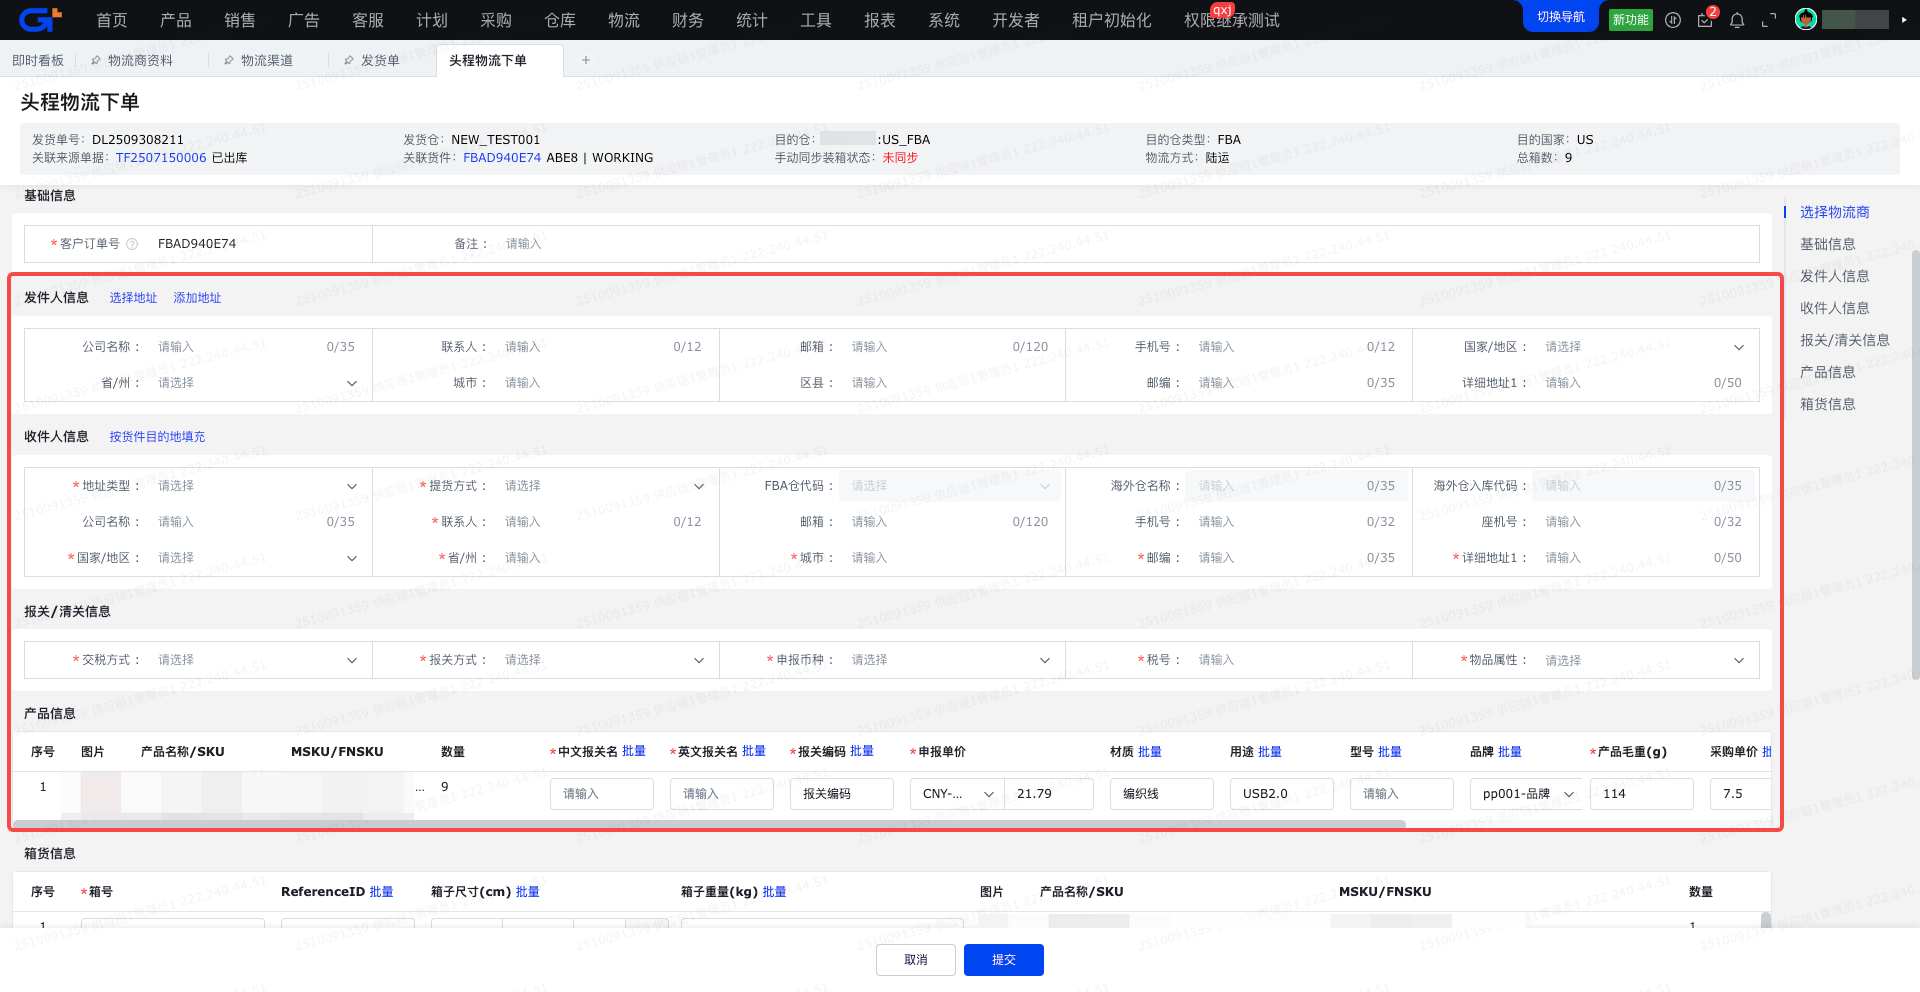Screen dimensions: 1920x992
Task: Click 申报单价 value 21.79 field
Action: pyautogui.click(x=1049, y=794)
